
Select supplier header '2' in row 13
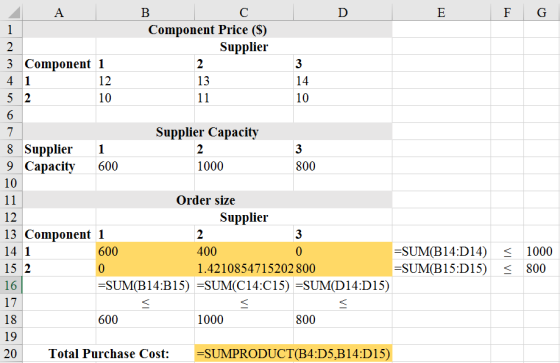click(244, 234)
